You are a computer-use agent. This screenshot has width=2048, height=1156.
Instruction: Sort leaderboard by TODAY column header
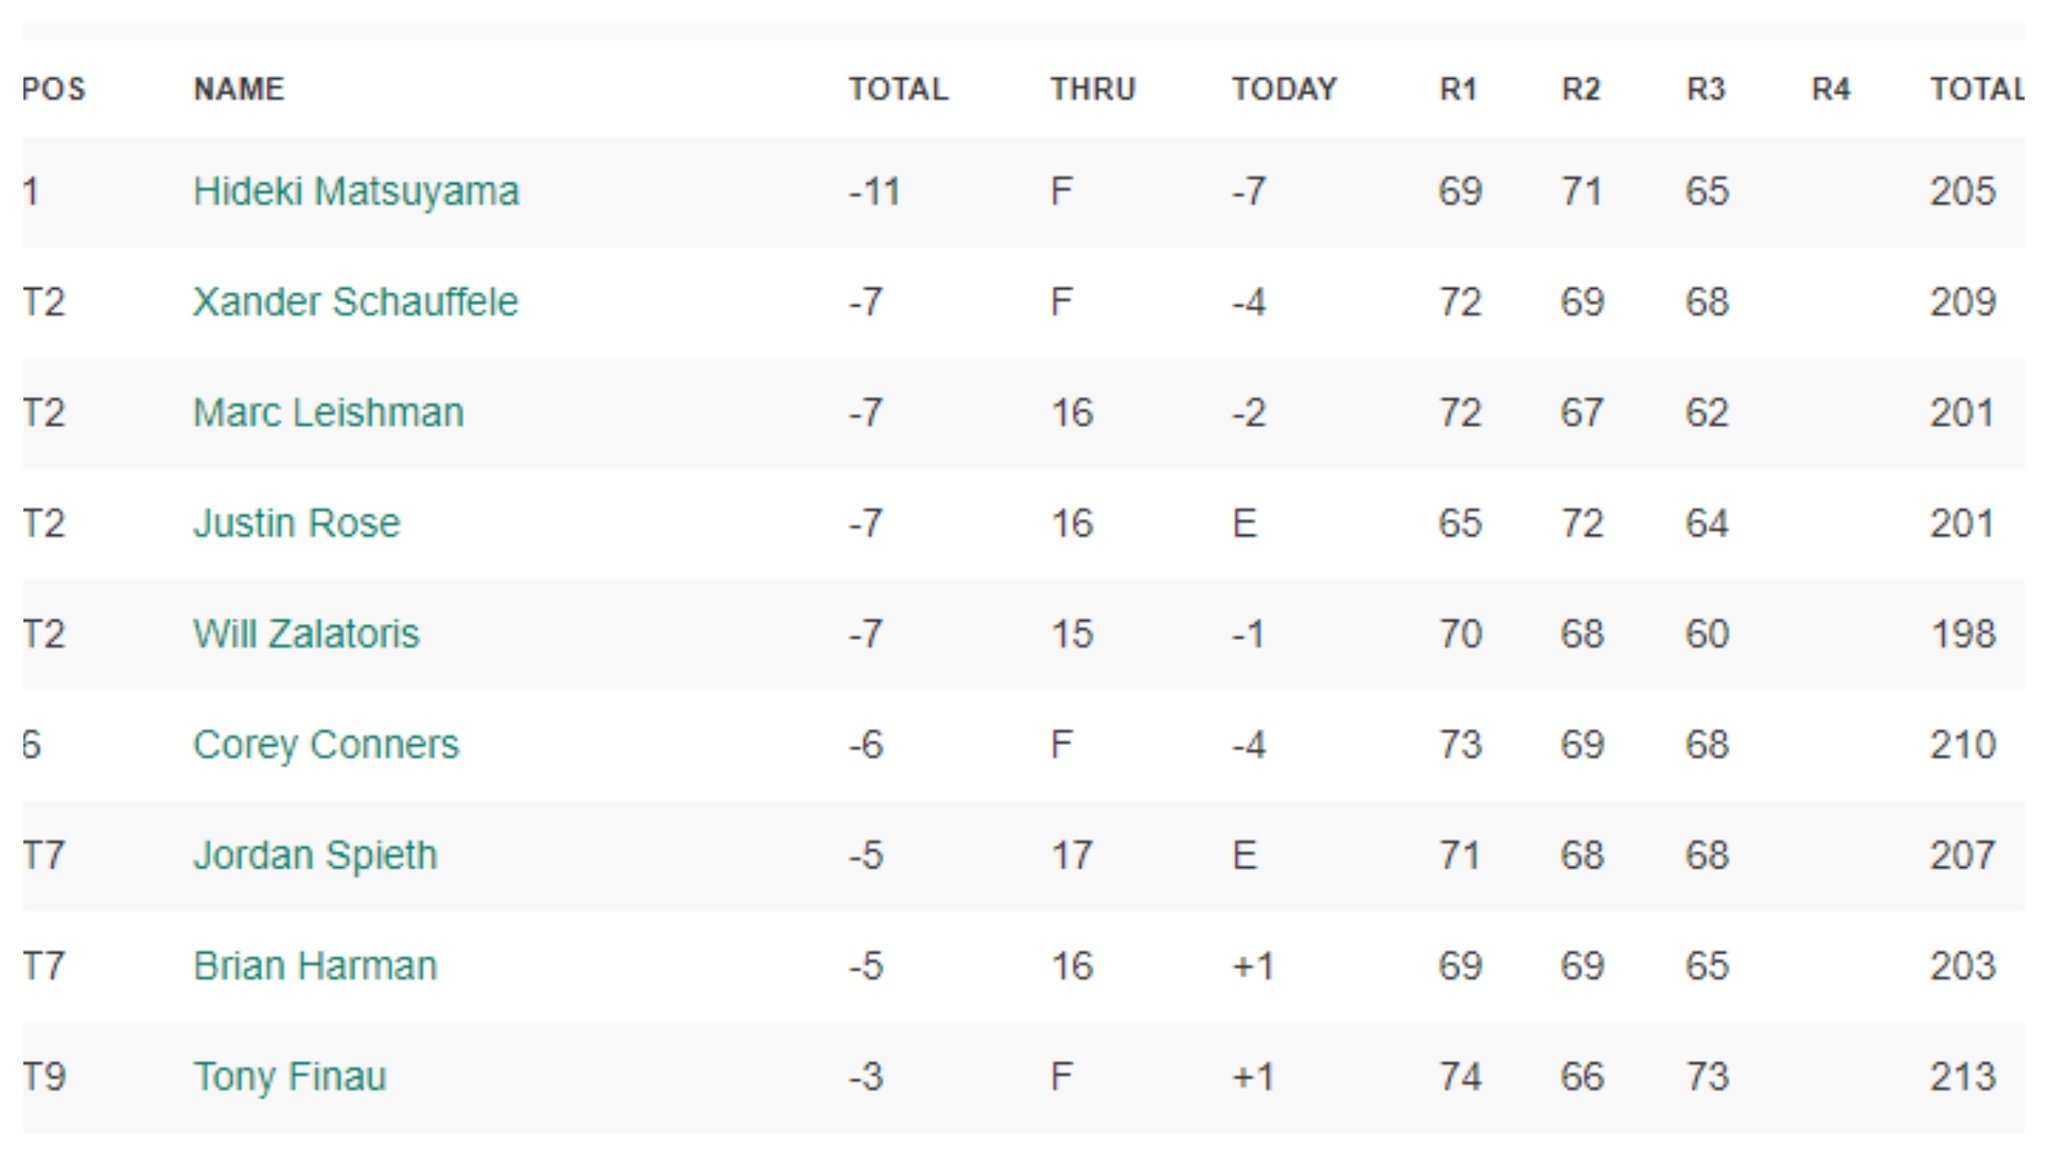(1284, 89)
